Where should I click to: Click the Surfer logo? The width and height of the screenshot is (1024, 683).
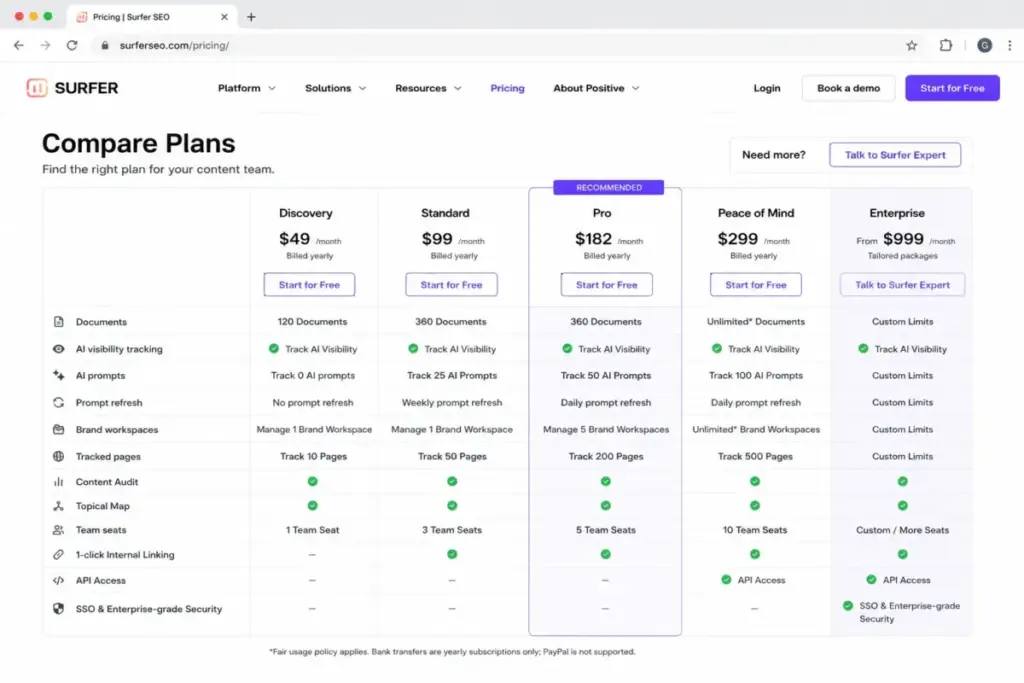click(x=72, y=87)
